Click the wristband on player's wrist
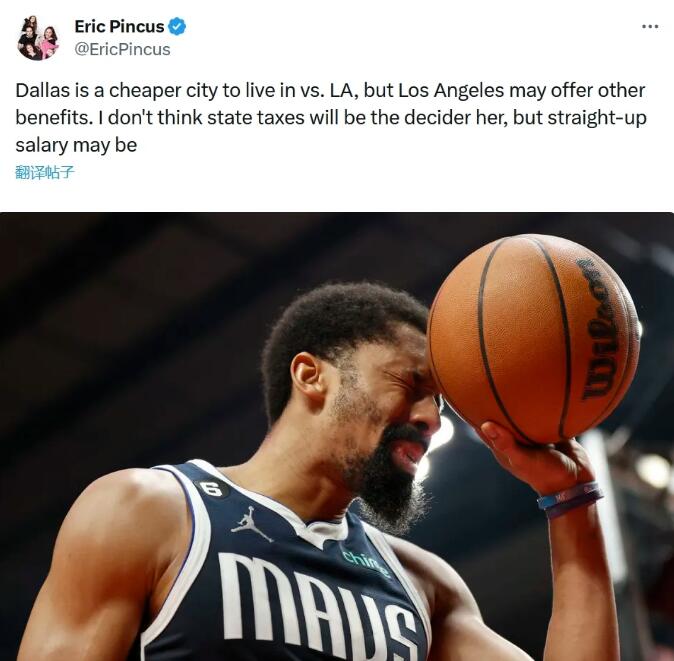The image size is (674, 661). tap(570, 499)
